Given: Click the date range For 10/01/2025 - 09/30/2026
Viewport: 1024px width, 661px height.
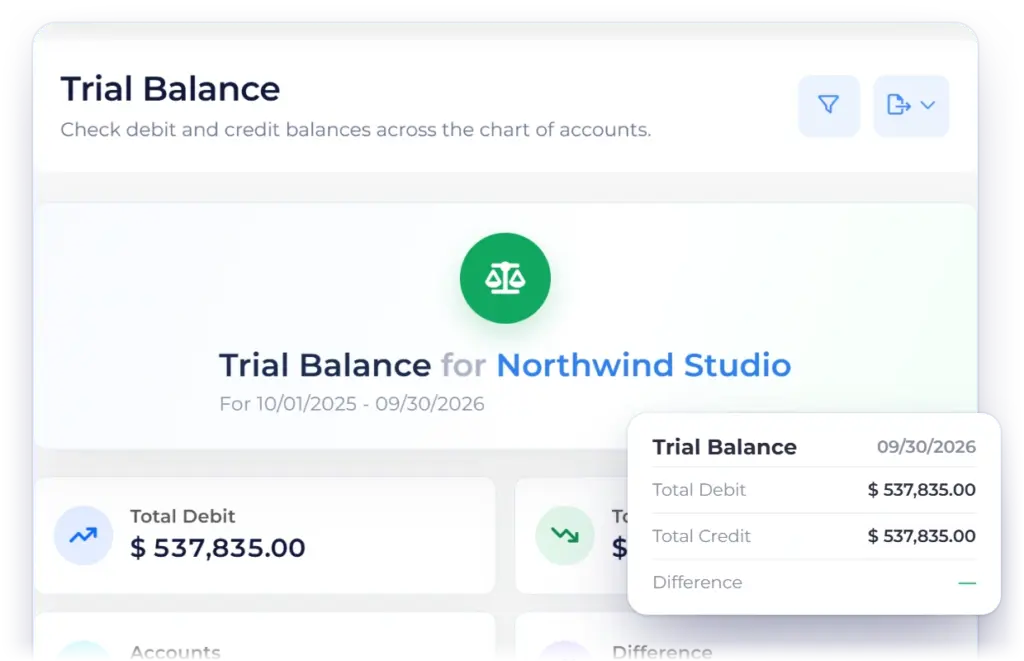Looking at the screenshot, I should point(352,404).
